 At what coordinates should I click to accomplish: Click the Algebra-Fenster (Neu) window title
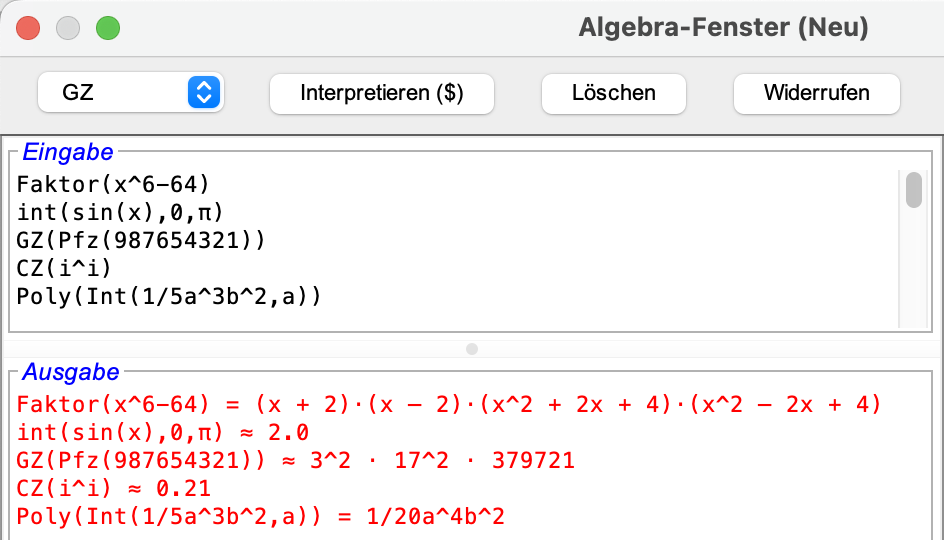tap(723, 28)
